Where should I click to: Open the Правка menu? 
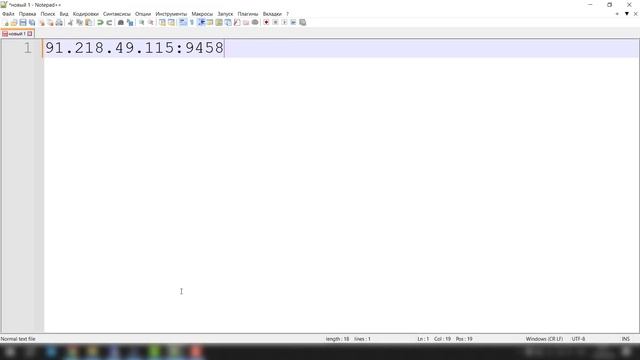tap(27, 14)
